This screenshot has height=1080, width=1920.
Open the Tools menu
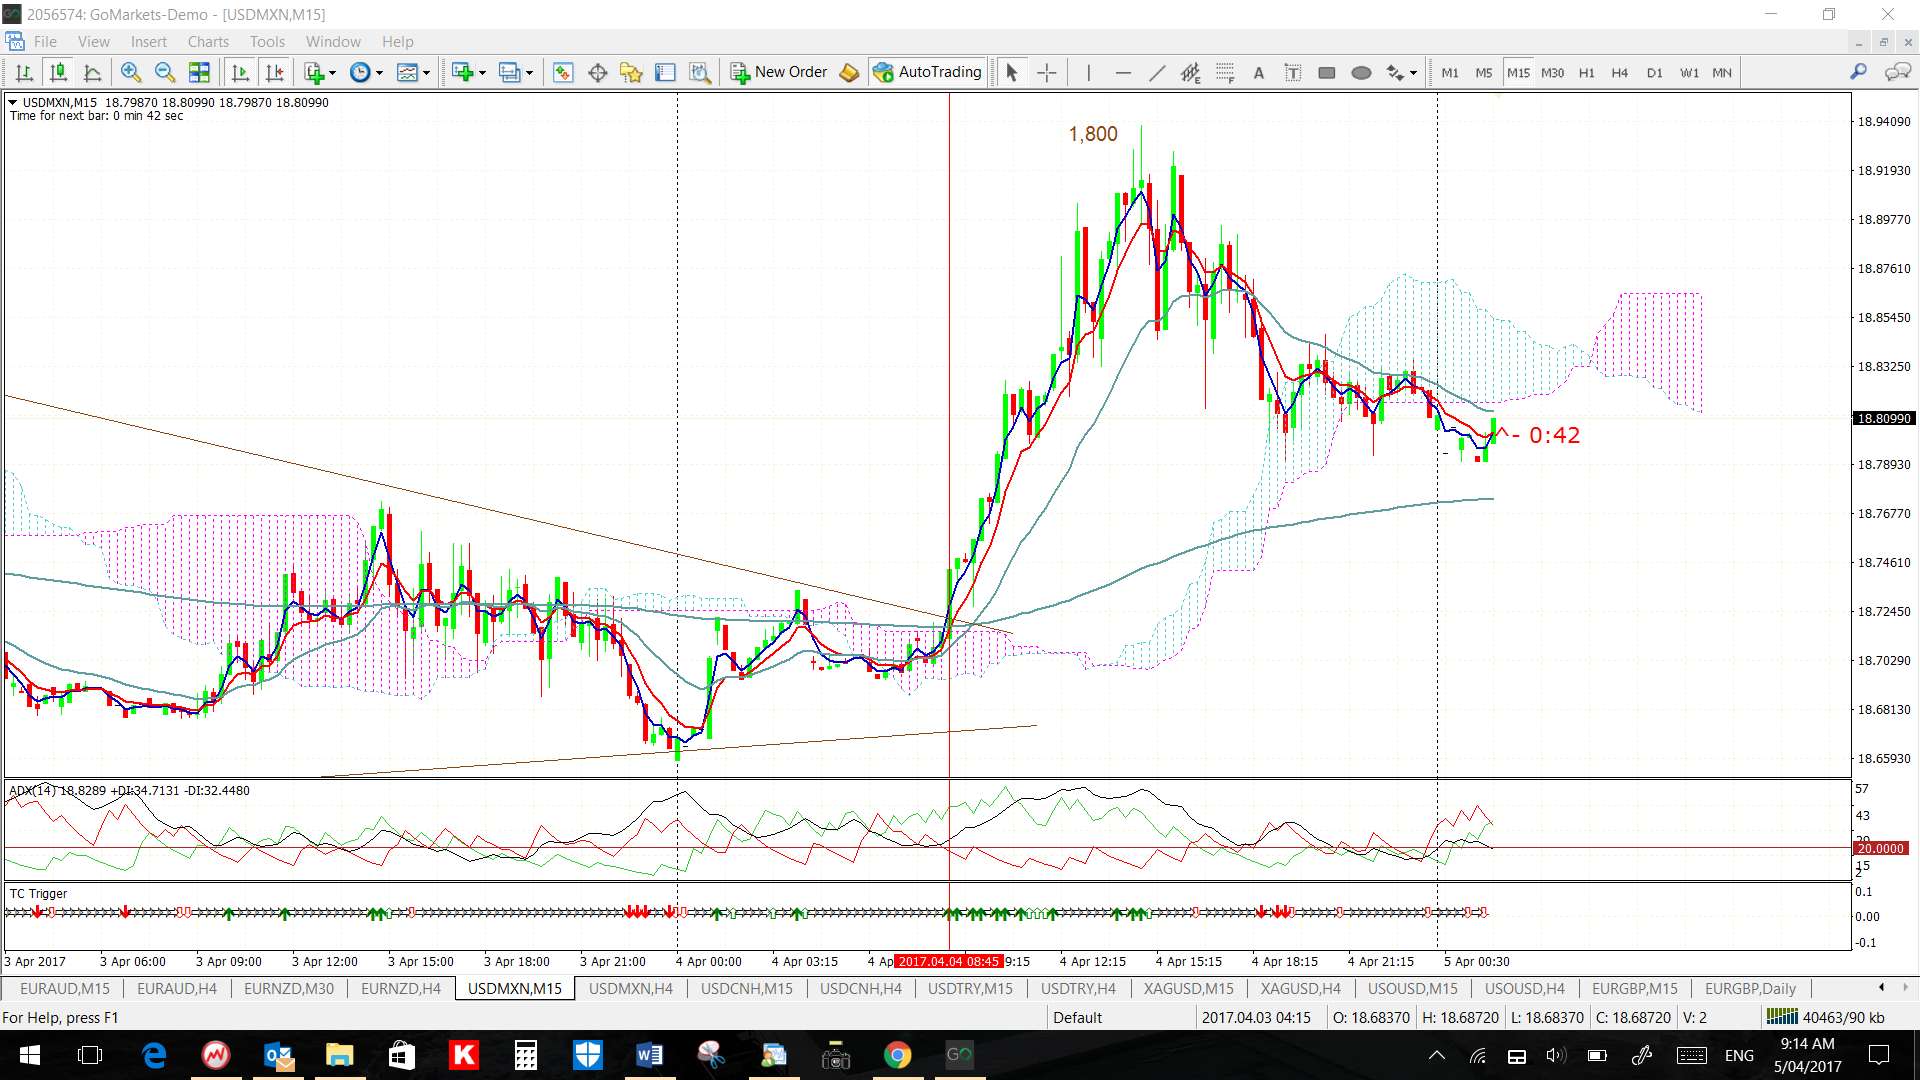(x=267, y=41)
